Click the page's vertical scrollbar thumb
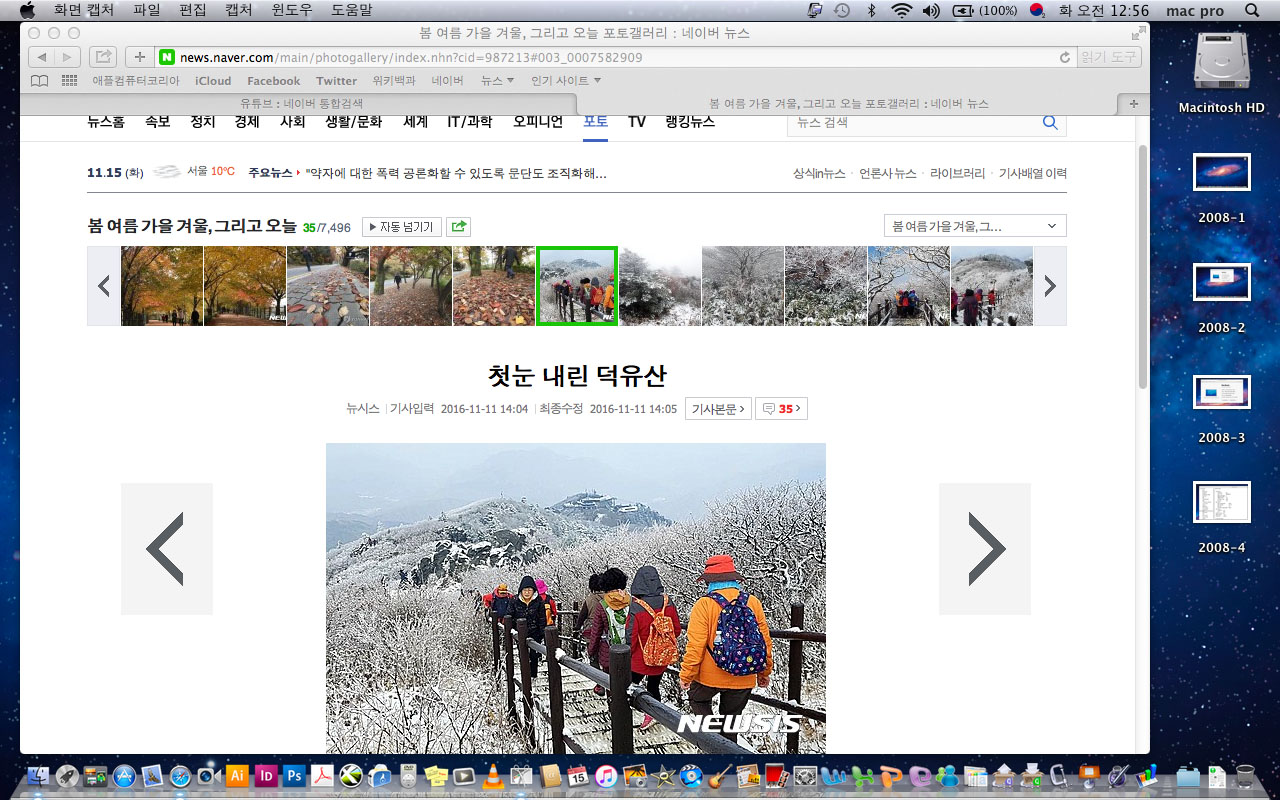The width and height of the screenshot is (1280, 800). point(1143,265)
